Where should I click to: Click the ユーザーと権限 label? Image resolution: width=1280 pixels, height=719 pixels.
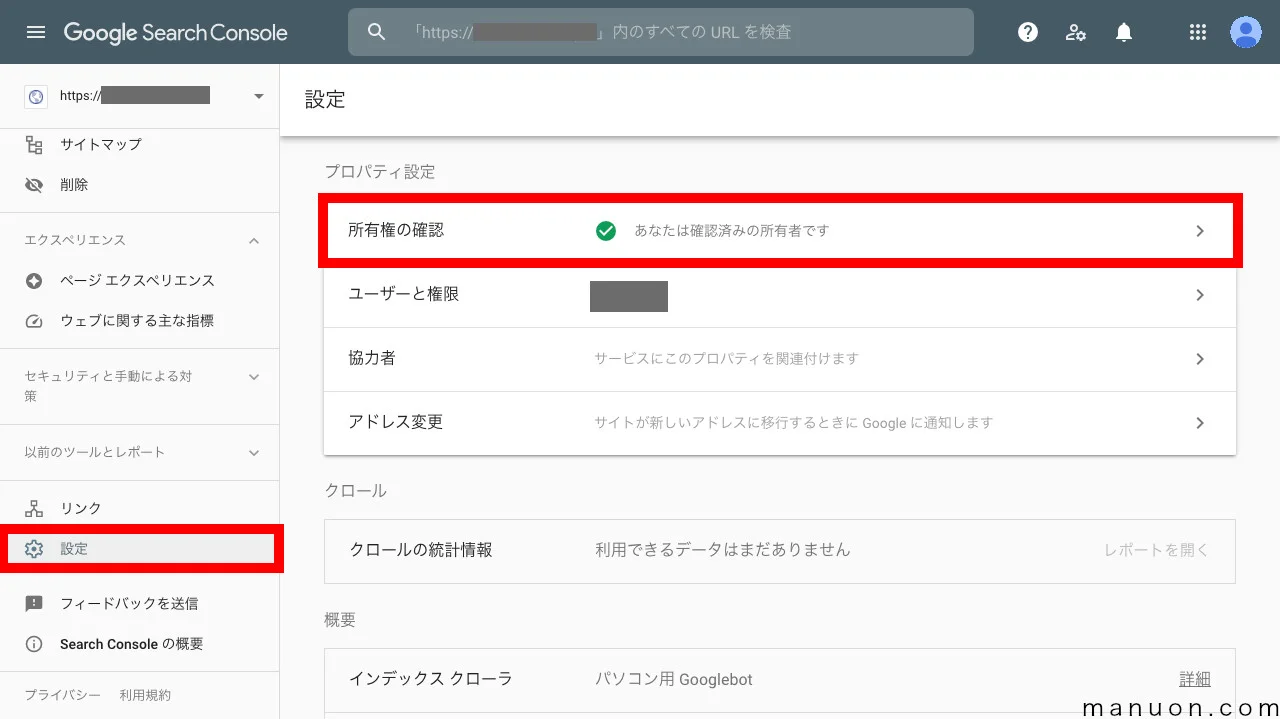coord(404,294)
